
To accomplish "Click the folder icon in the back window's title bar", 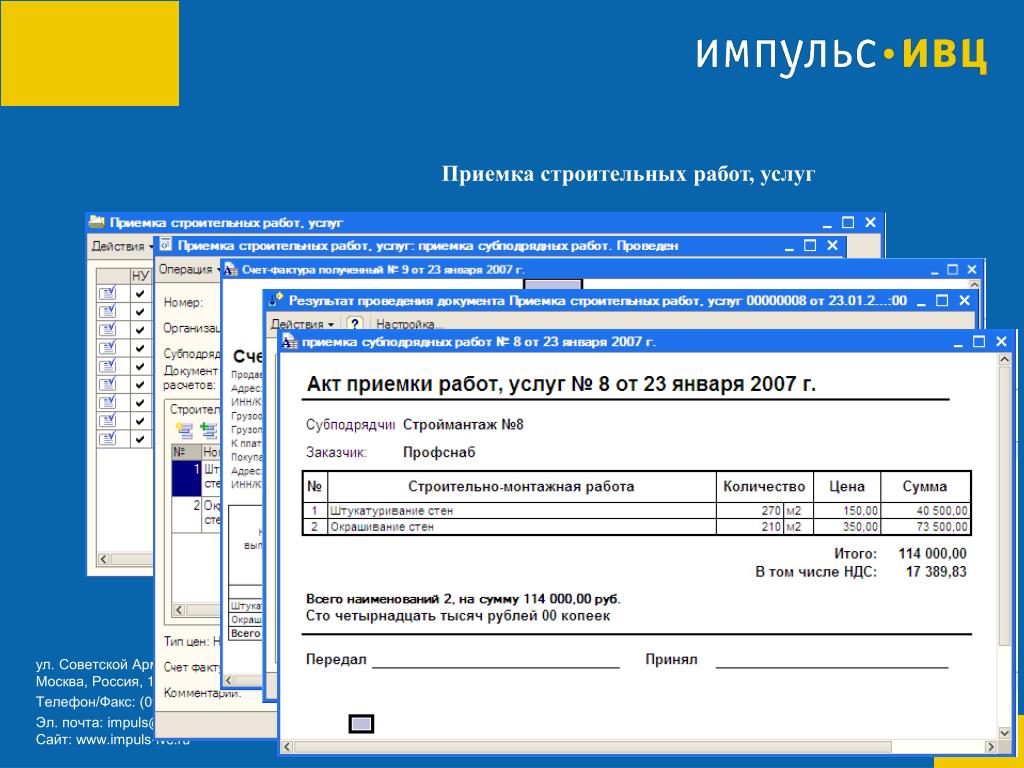I will coord(97,222).
